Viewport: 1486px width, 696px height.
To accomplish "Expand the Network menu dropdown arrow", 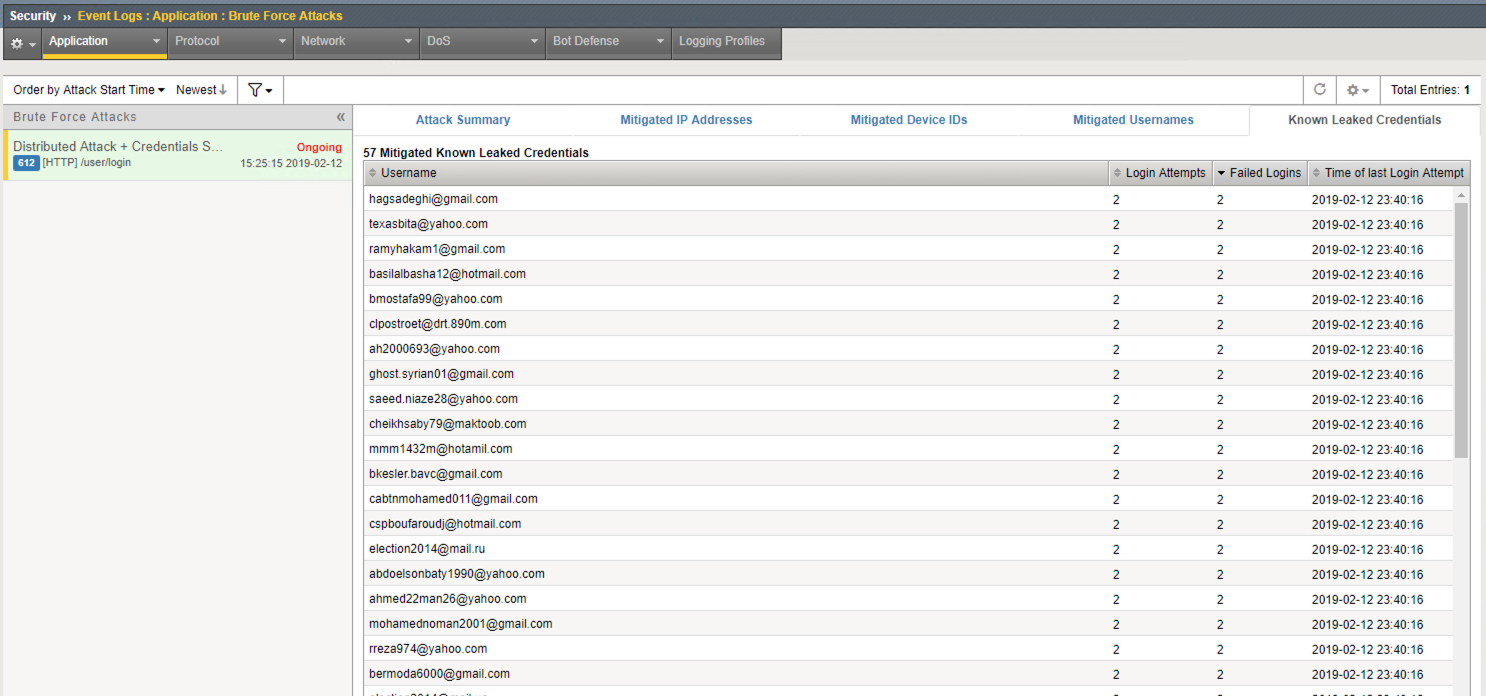I will coord(409,42).
